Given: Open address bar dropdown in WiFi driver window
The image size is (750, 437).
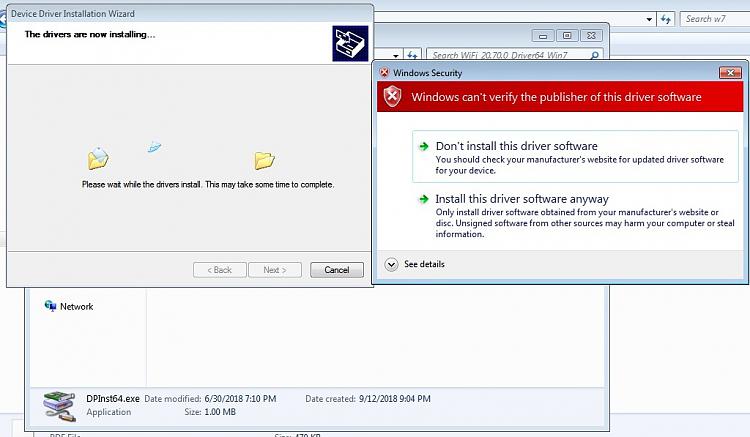Looking at the screenshot, I should click(x=396, y=55).
